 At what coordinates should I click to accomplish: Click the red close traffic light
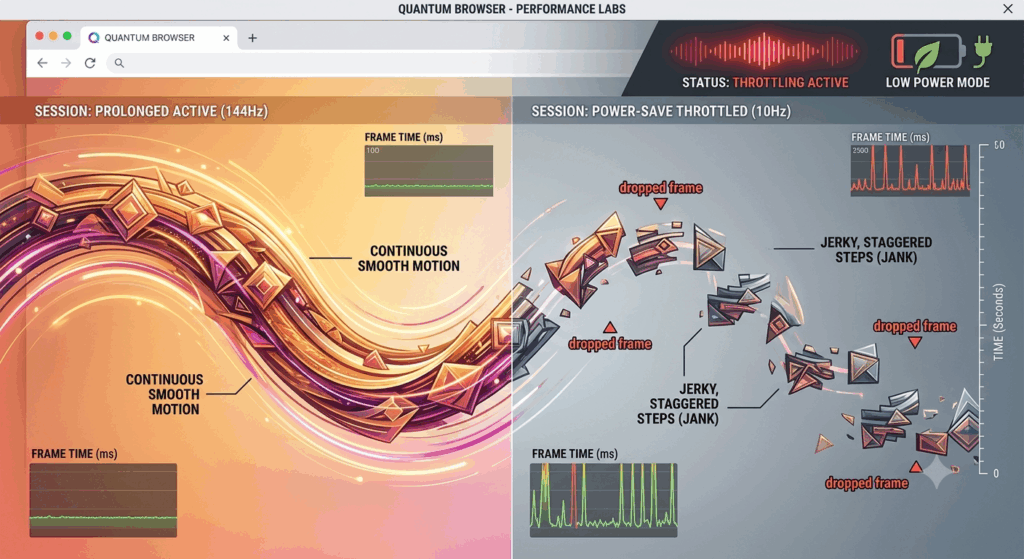39,36
